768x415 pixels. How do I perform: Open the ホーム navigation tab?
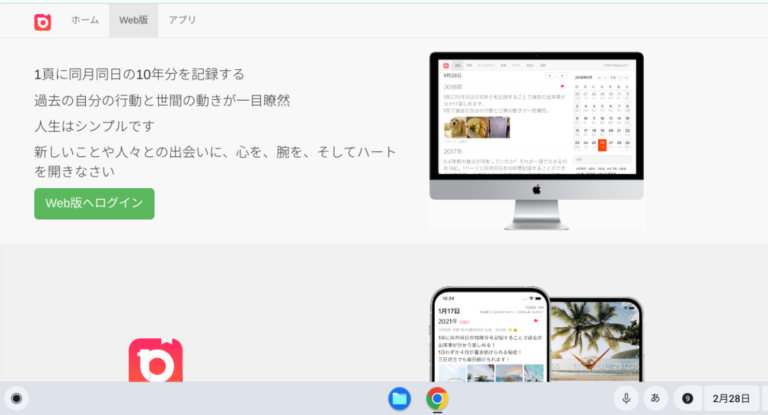pos(85,20)
